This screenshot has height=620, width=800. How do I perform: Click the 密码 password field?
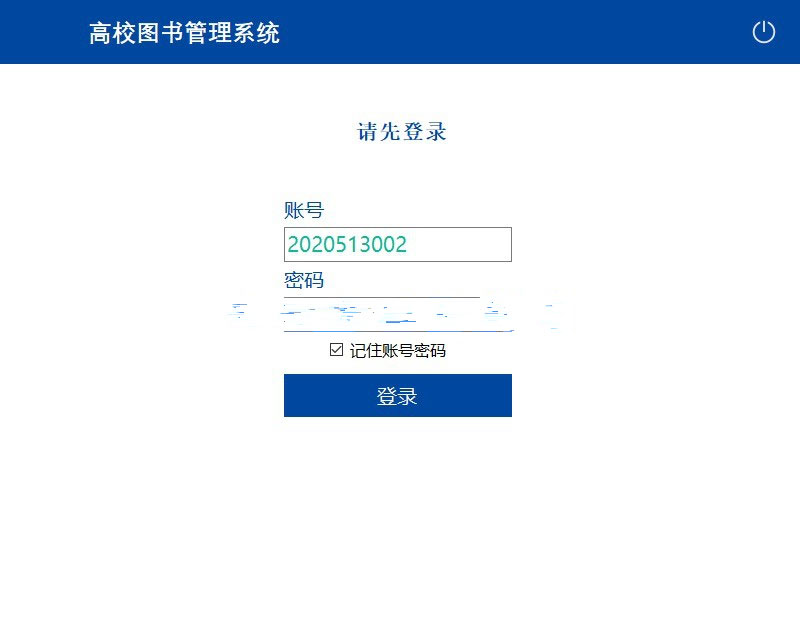coord(397,314)
